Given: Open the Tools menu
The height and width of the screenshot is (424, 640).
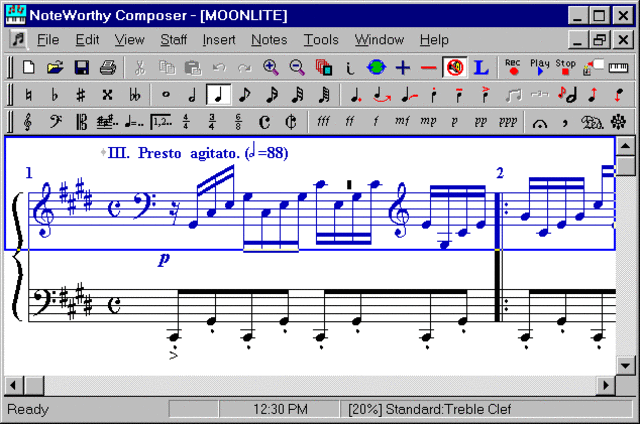Looking at the screenshot, I should point(321,40).
